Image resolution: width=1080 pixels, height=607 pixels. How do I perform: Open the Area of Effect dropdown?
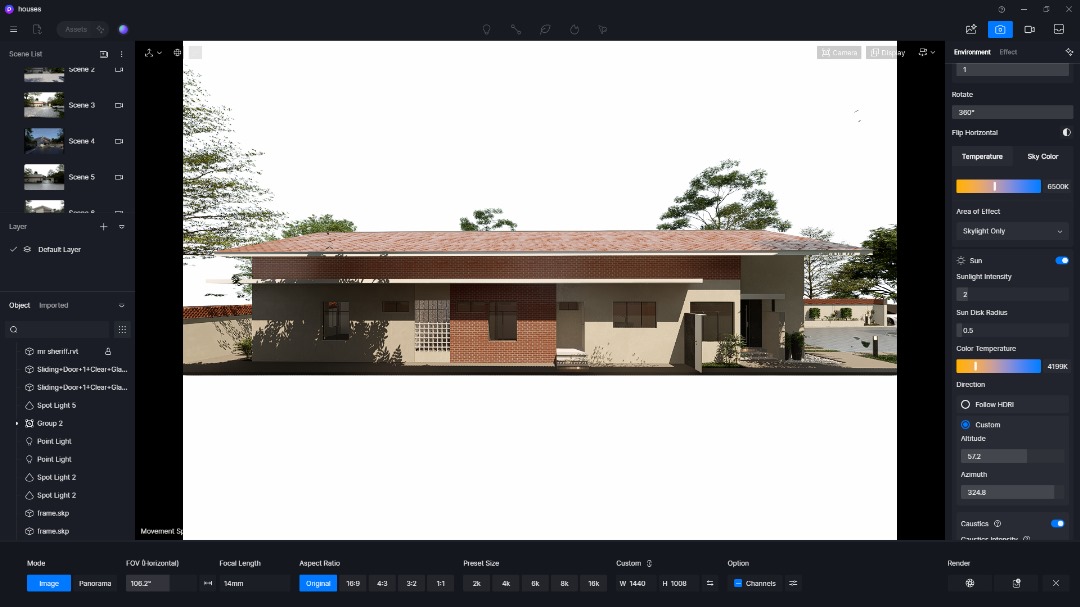(1012, 231)
